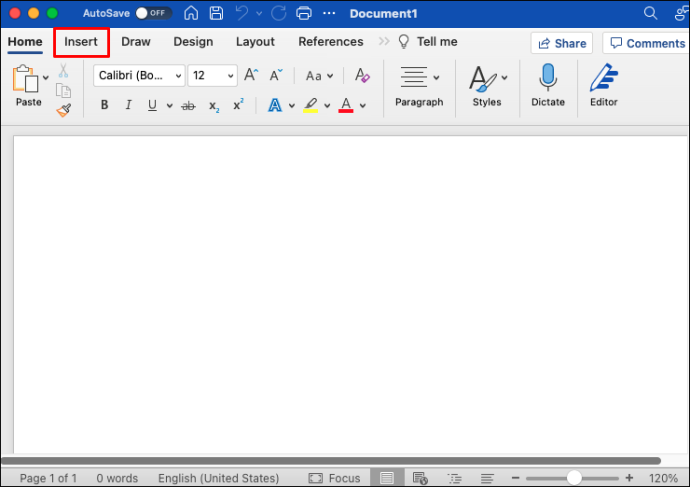
Task: Open the font name dropdown Calibri
Action: point(139,75)
